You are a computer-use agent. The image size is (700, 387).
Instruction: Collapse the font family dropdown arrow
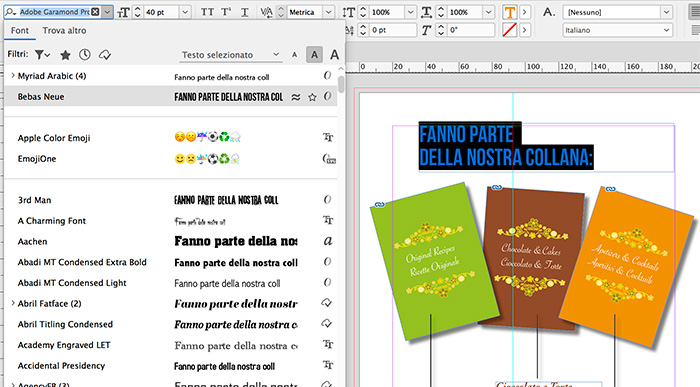point(107,12)
